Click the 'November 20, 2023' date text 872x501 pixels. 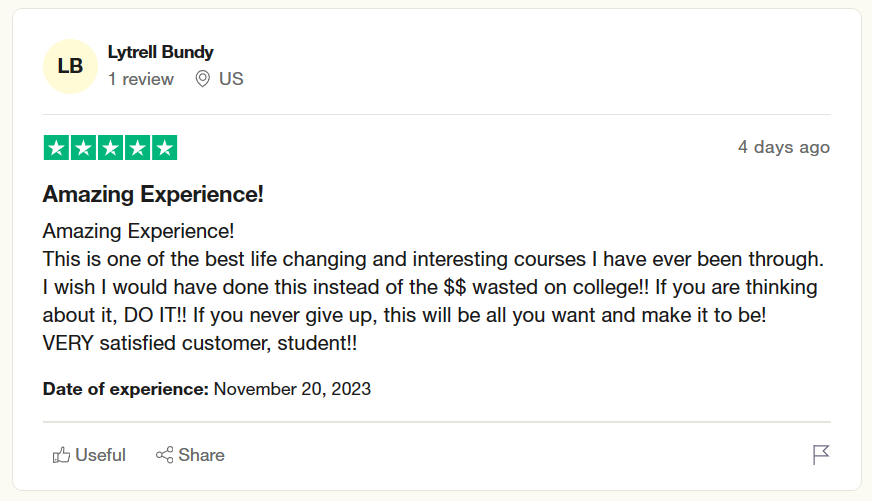click(292, 389)
